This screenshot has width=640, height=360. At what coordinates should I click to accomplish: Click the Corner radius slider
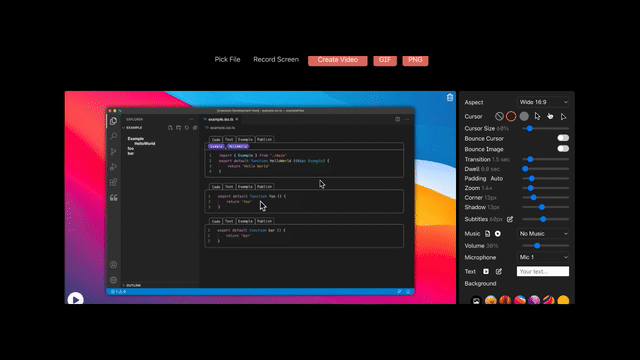pyautogui.click(x=546, y=198)
